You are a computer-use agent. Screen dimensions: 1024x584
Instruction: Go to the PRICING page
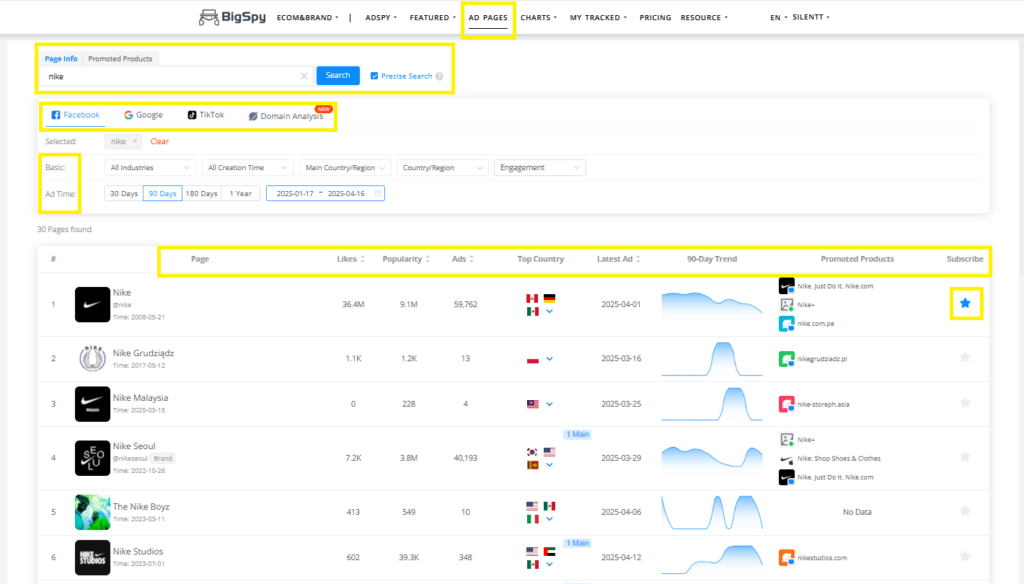(655, 18)
